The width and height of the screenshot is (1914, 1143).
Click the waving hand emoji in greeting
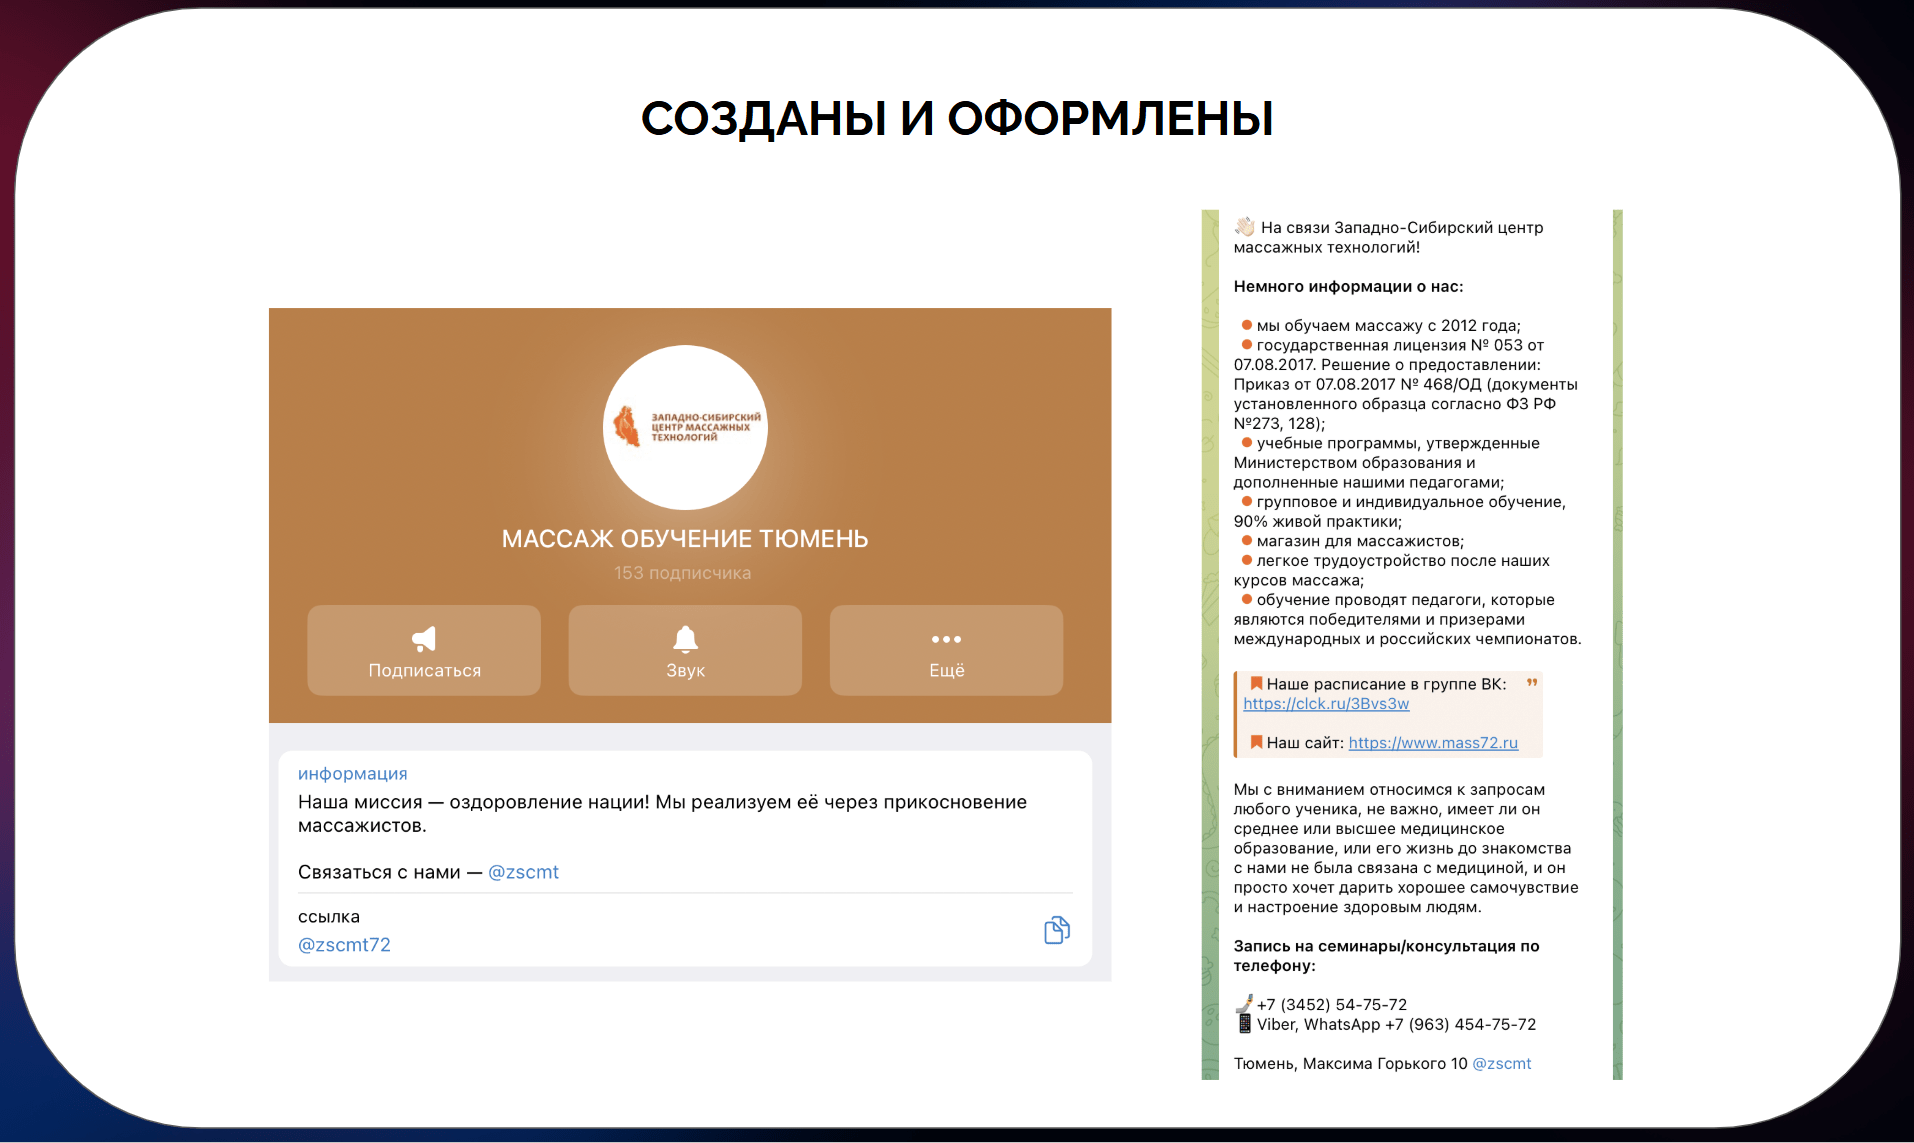1244,227
